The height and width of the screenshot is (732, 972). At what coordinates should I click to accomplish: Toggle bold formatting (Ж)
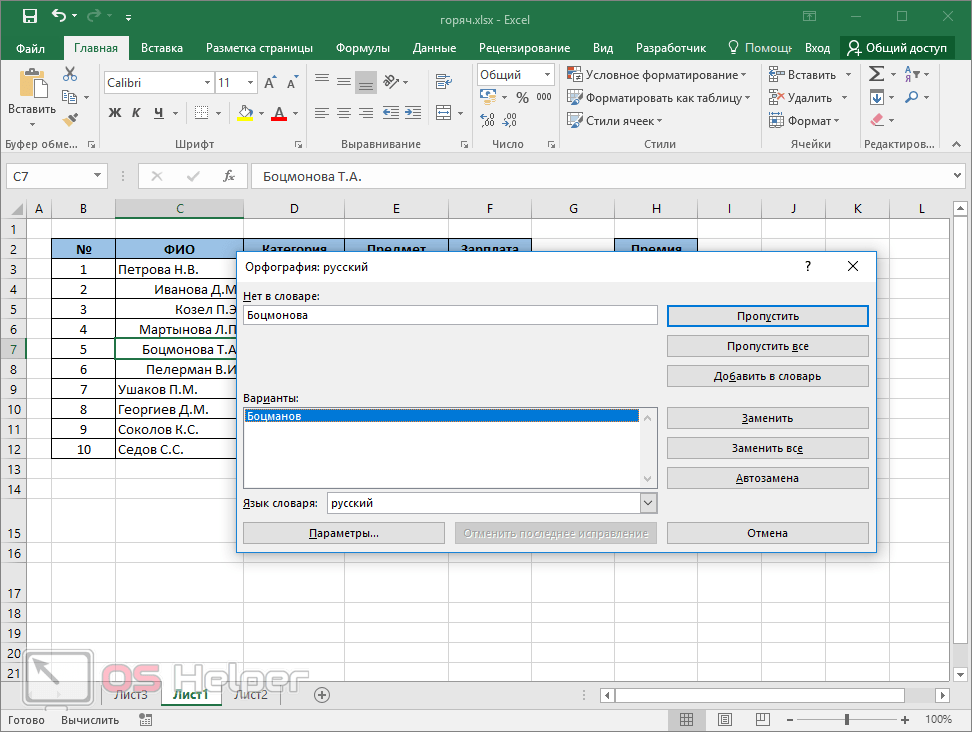pos(114,113)
